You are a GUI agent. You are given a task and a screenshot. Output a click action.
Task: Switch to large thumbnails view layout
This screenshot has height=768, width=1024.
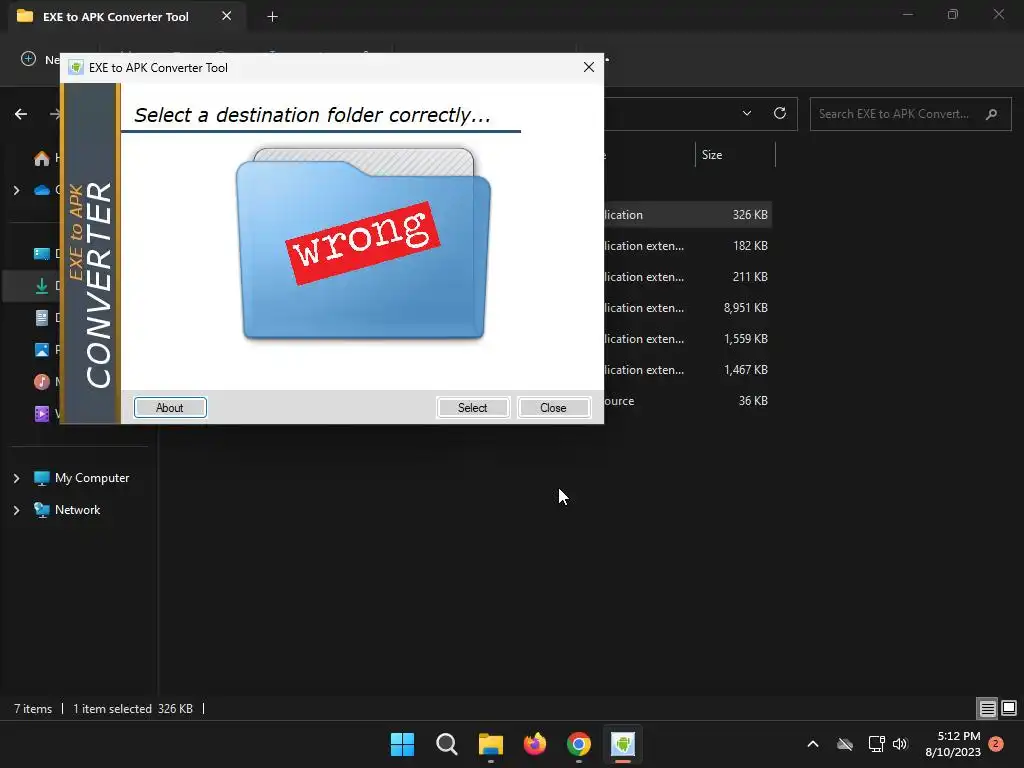(x=1009, y=708)
